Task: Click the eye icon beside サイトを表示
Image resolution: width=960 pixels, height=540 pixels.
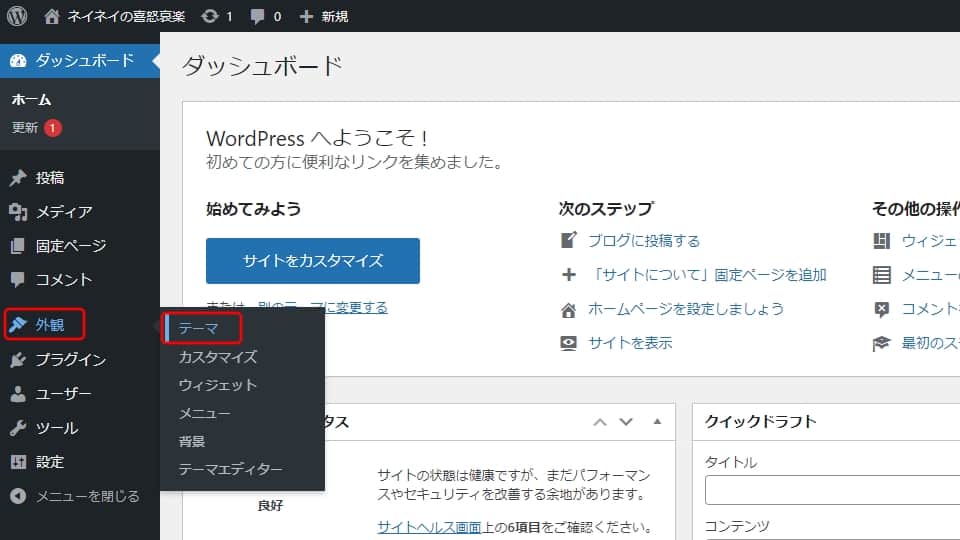Action: click(569, 343)
